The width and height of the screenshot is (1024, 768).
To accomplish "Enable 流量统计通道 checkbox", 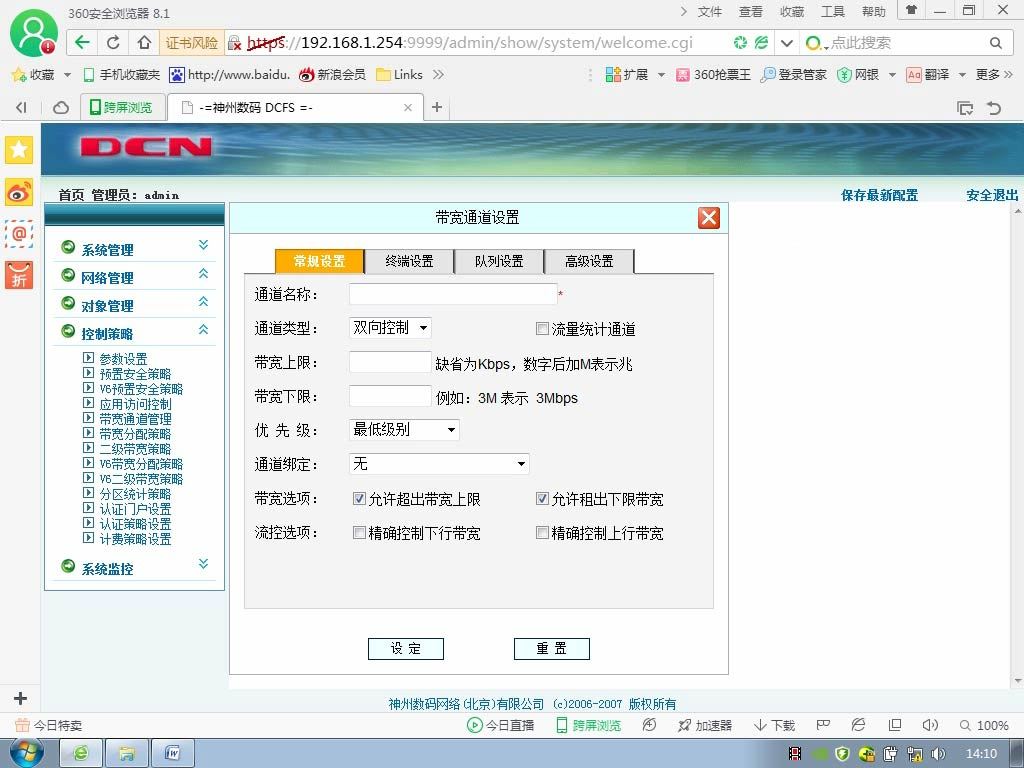I will point(541,328).
